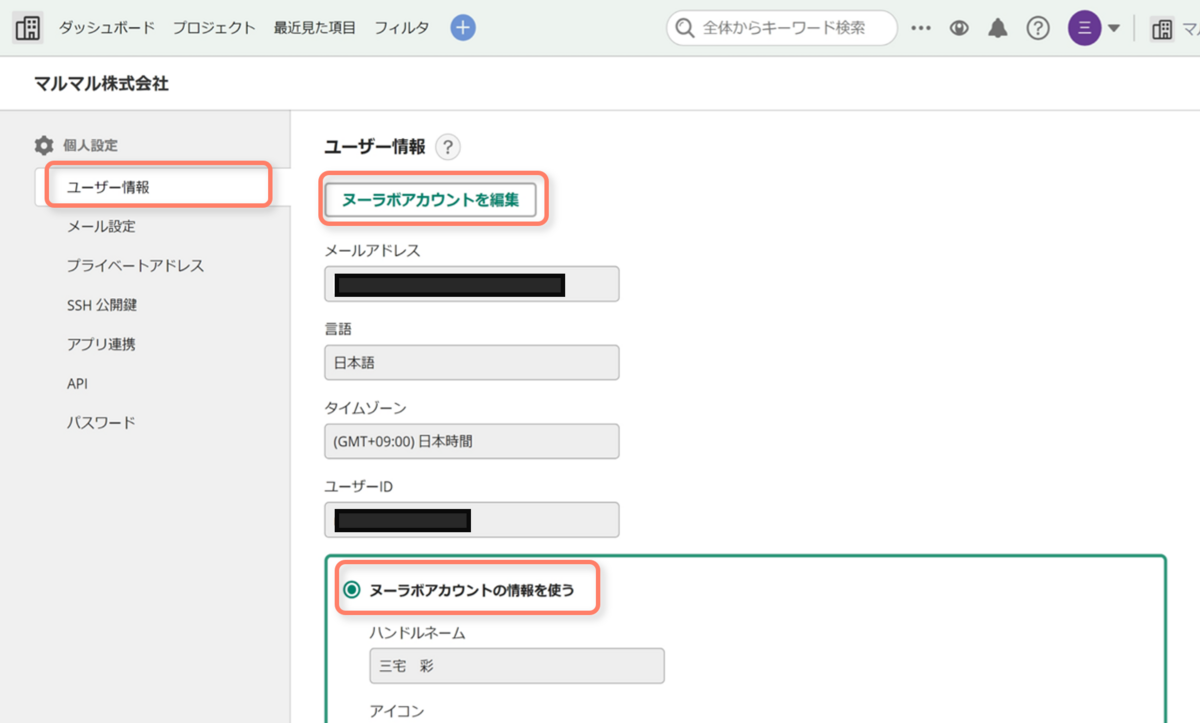Viewport: 1200px width, 723px height.
Task: Open メール設定 in sidebar
Action: pyautogui.click(x=101, y=226)
